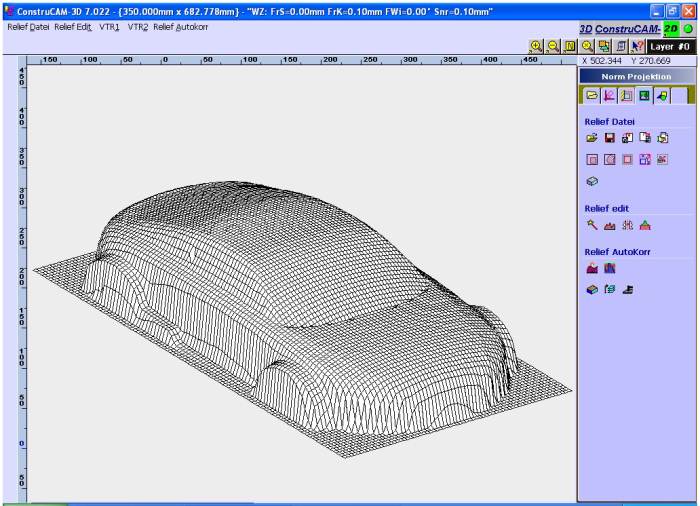Select the magic wand relief edit tool
Screen dimensions: 700x506
coord(591,226)
